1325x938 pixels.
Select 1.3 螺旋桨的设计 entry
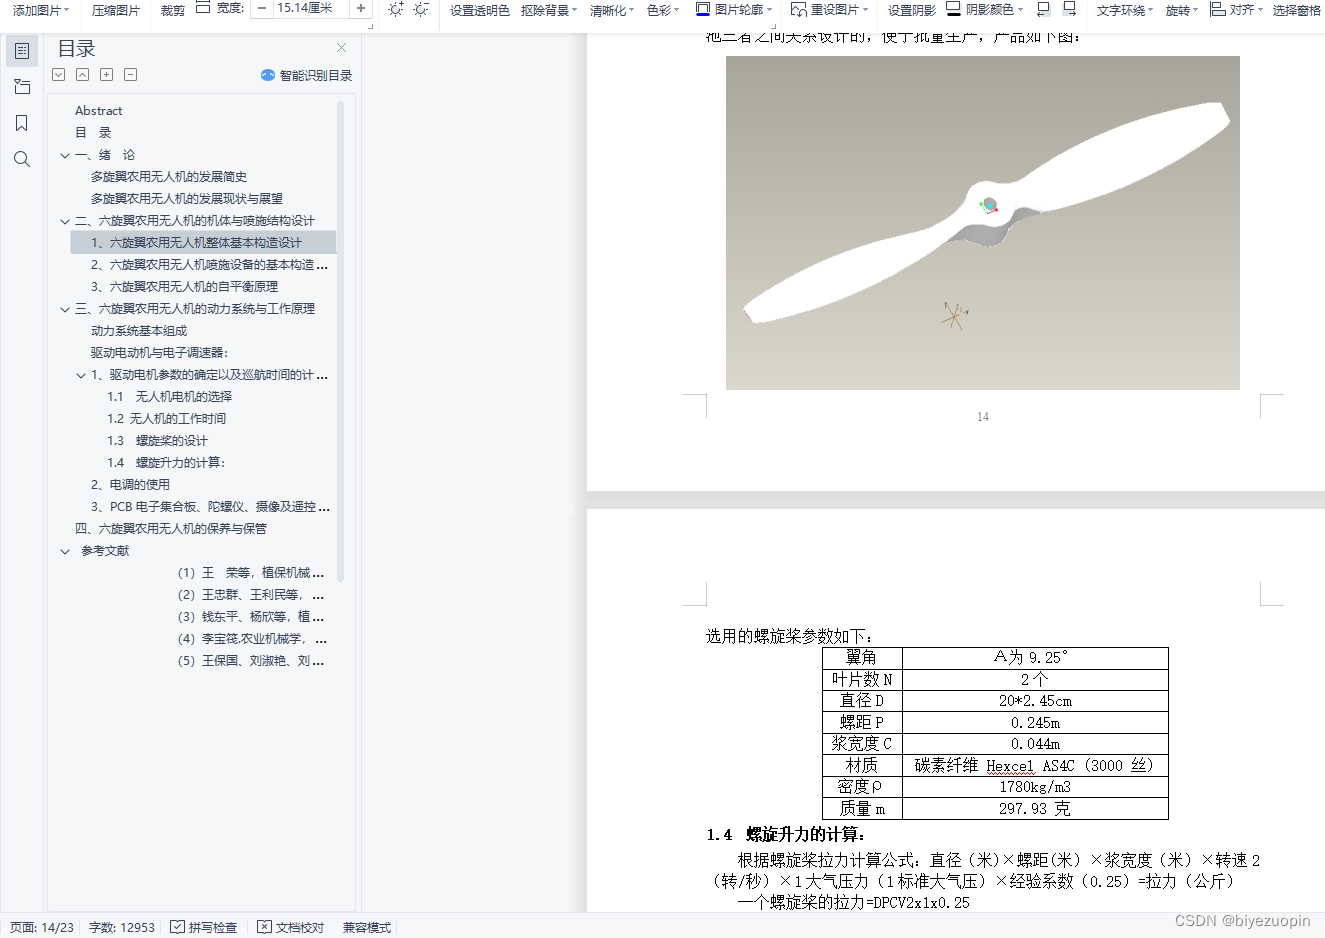(157, 441)
